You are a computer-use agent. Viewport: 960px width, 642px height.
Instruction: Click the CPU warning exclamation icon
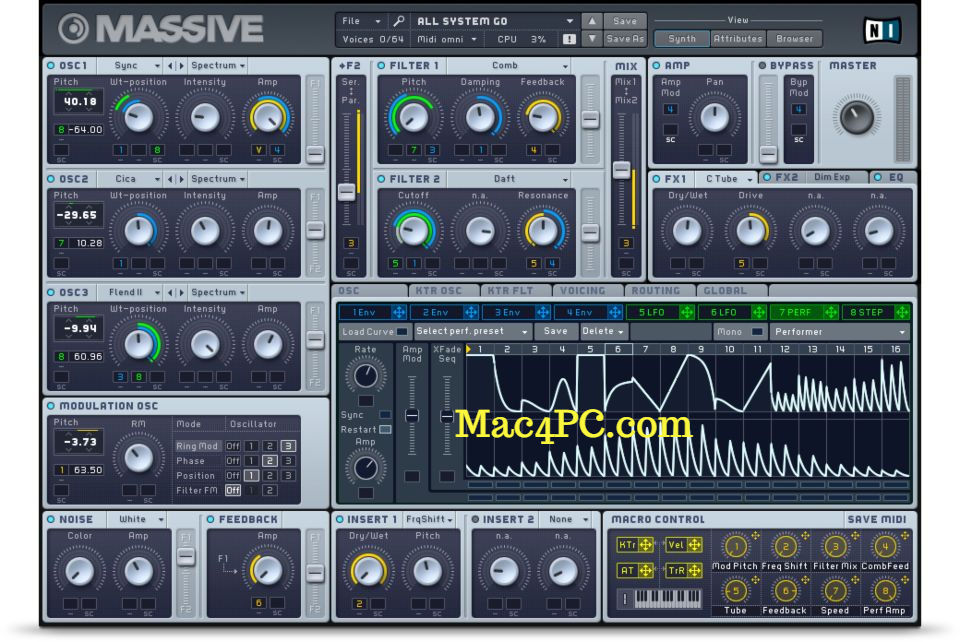coord(569,39)
